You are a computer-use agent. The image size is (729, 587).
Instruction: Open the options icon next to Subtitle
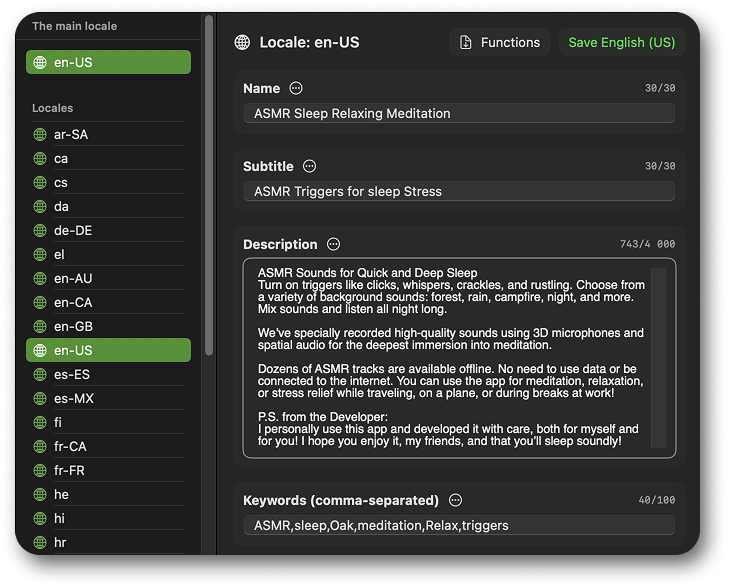click(x=309, y=166)
